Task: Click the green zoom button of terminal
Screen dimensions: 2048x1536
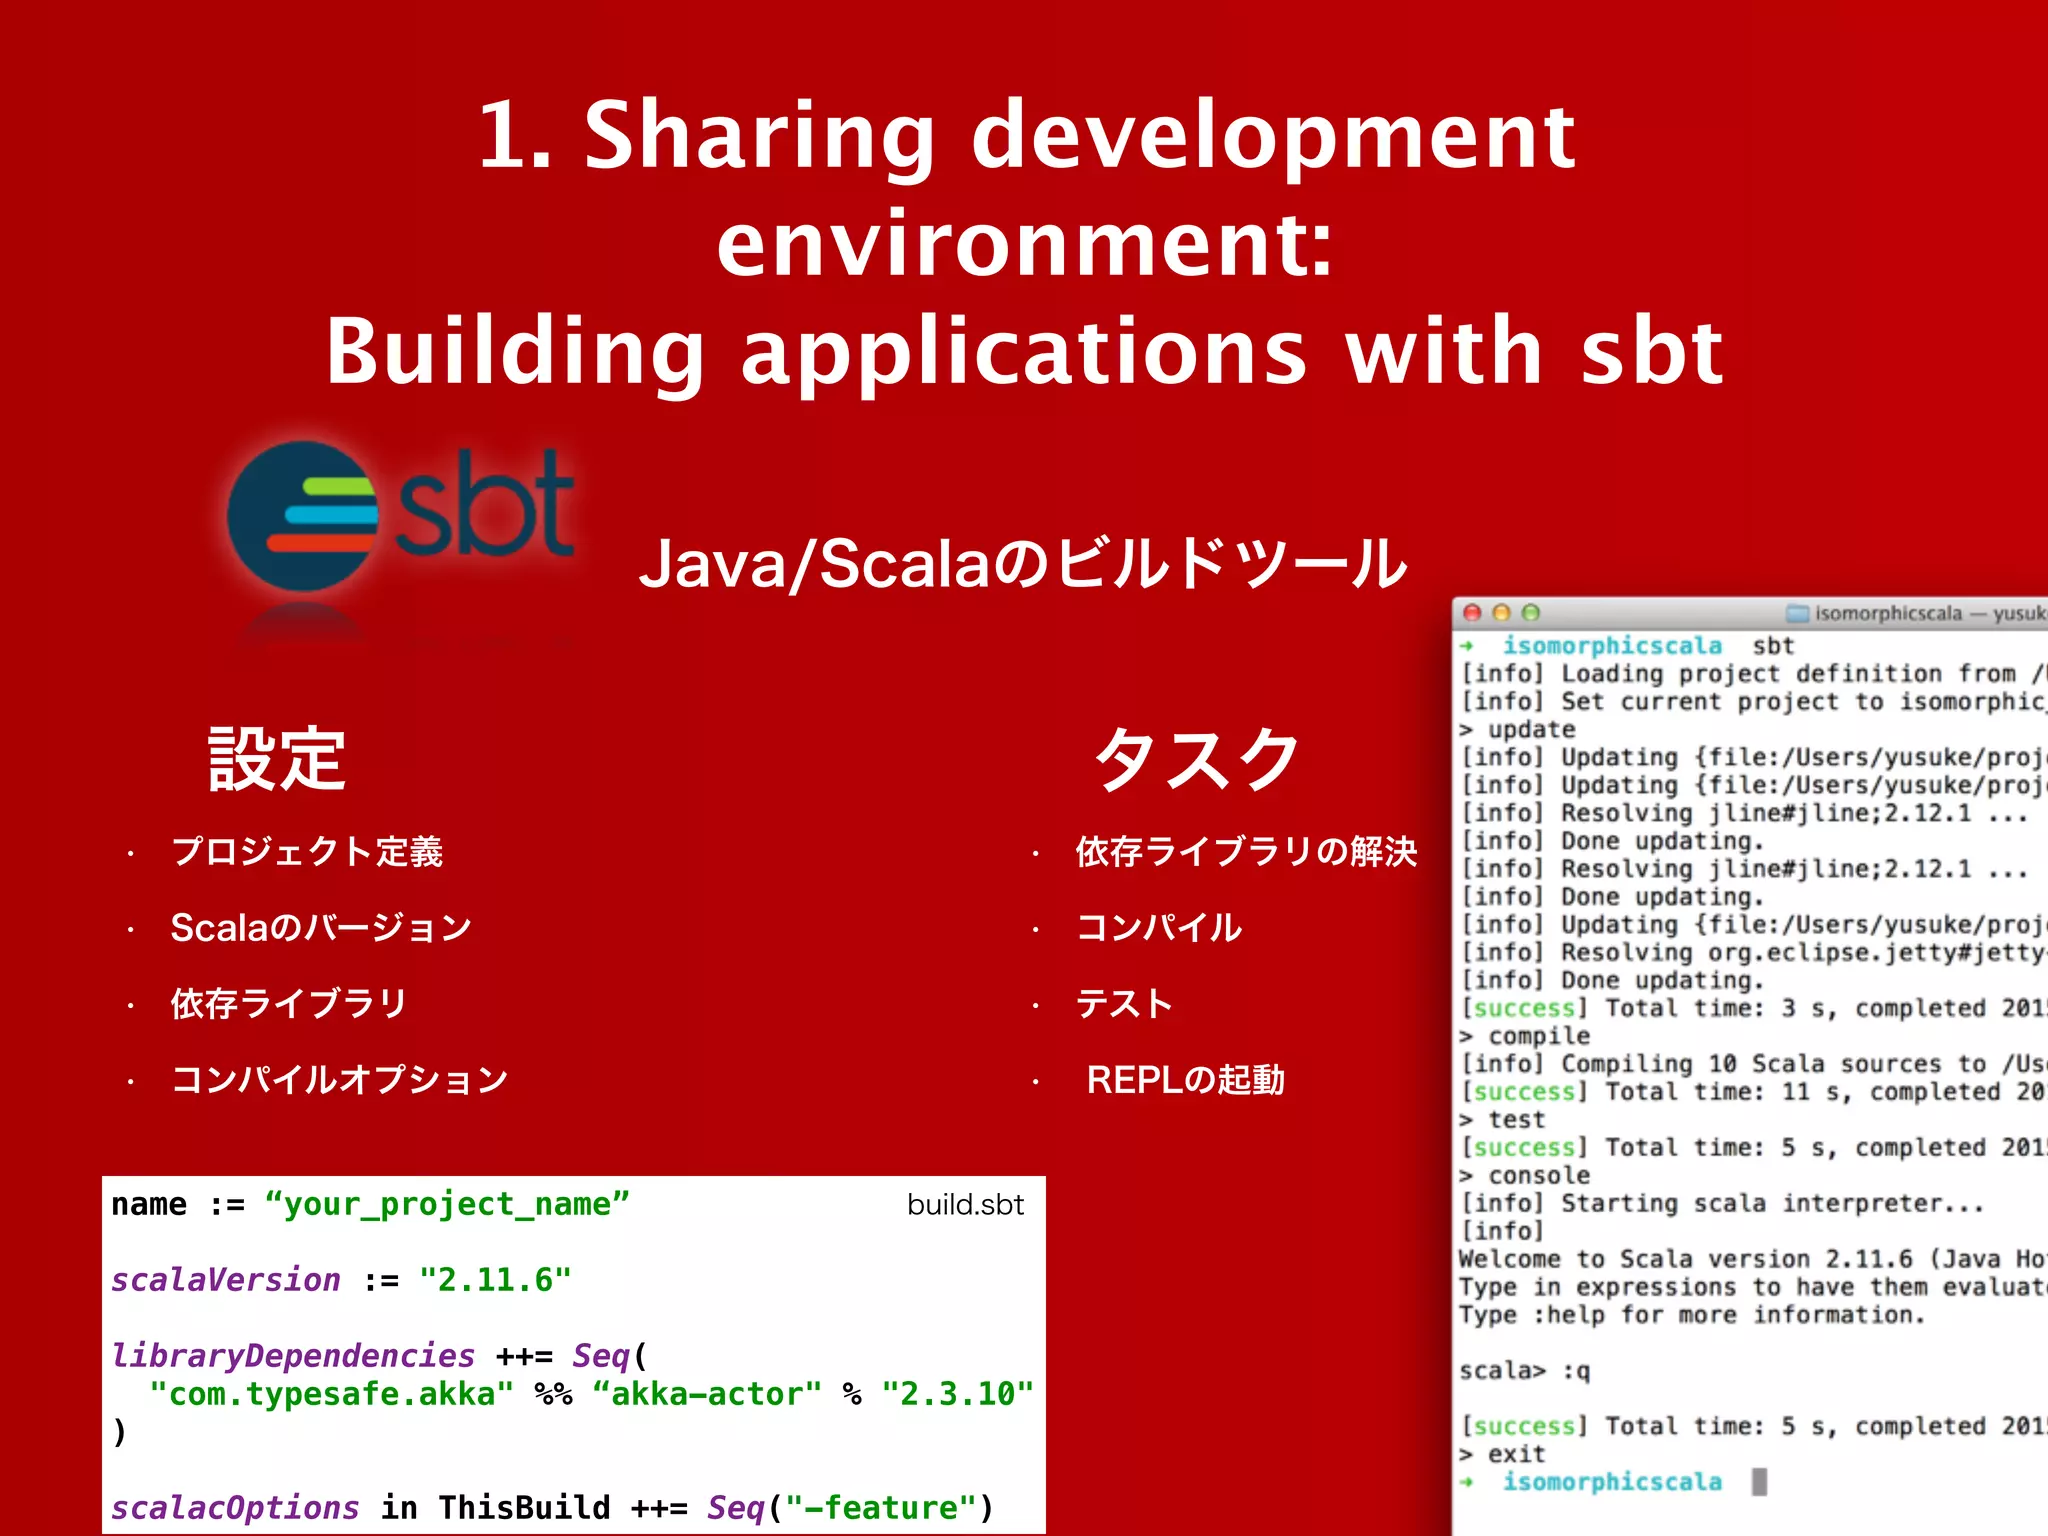Action: (x=1530, y=612)
